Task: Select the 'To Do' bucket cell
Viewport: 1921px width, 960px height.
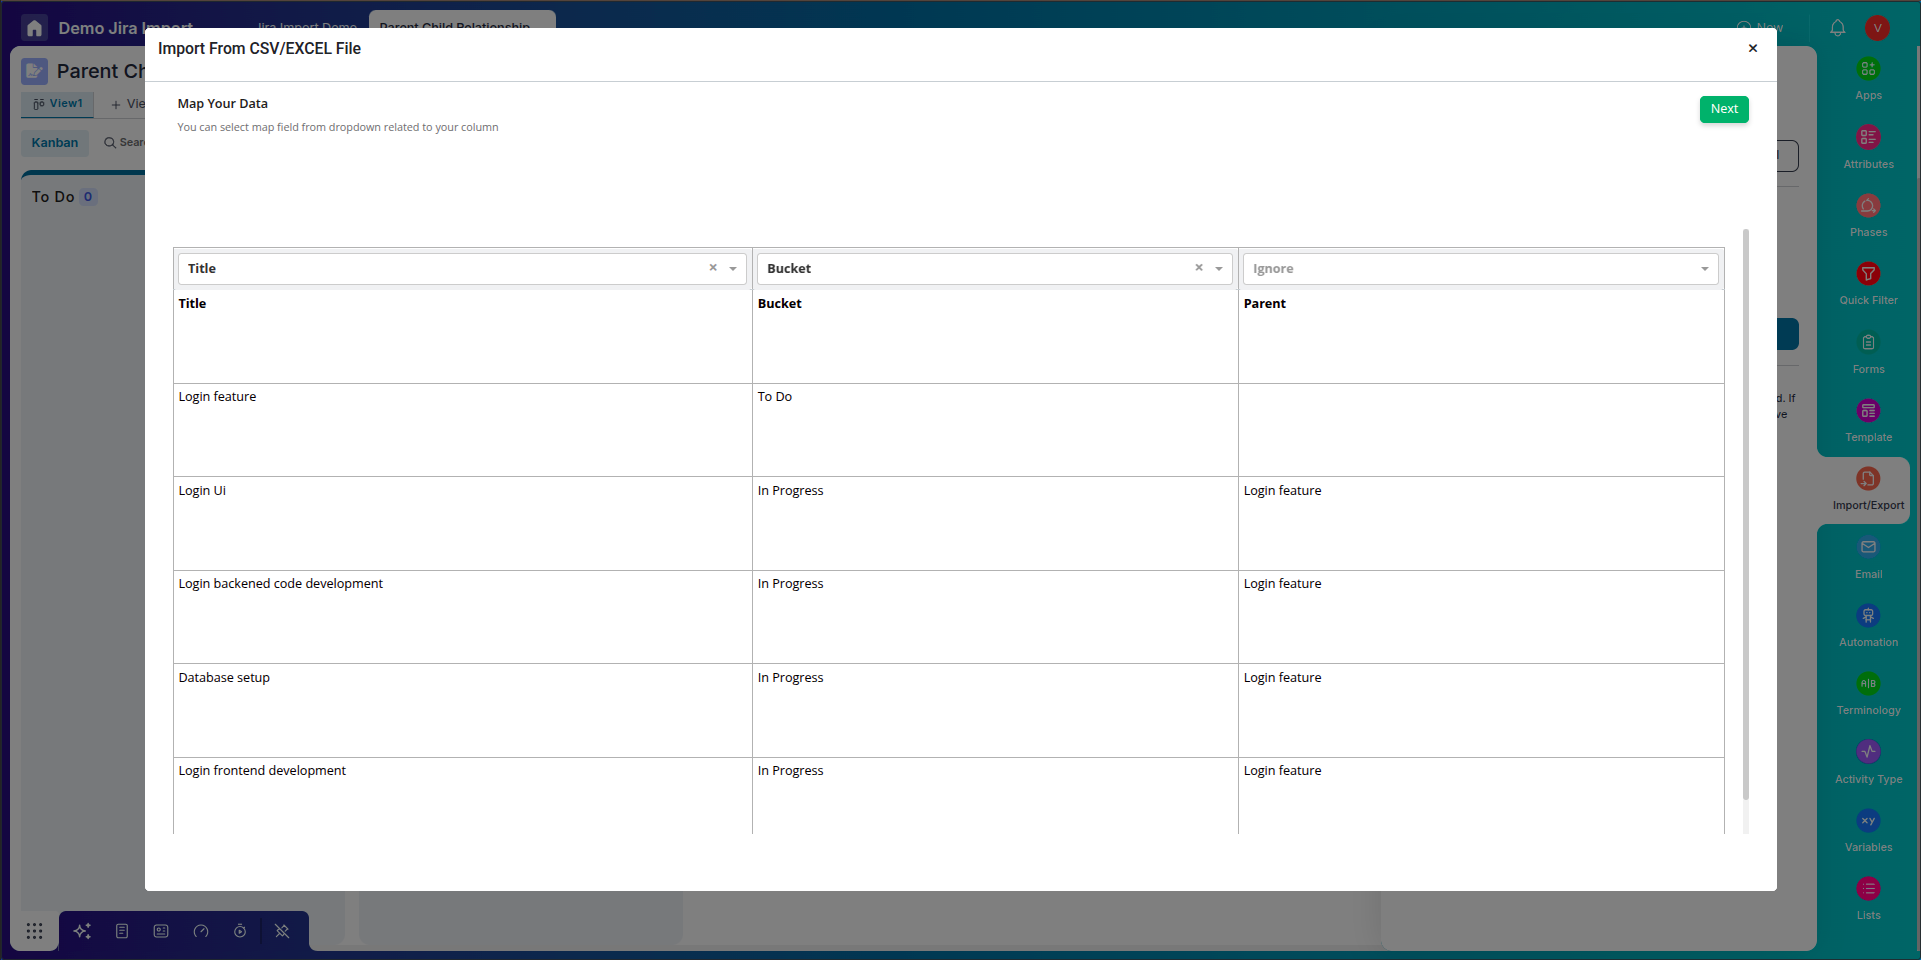Action: pos(995,430)
